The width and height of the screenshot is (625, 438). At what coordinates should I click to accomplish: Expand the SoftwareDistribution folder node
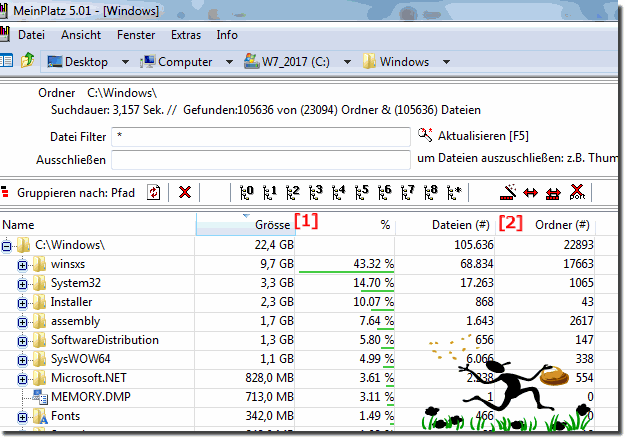point(22,341)
